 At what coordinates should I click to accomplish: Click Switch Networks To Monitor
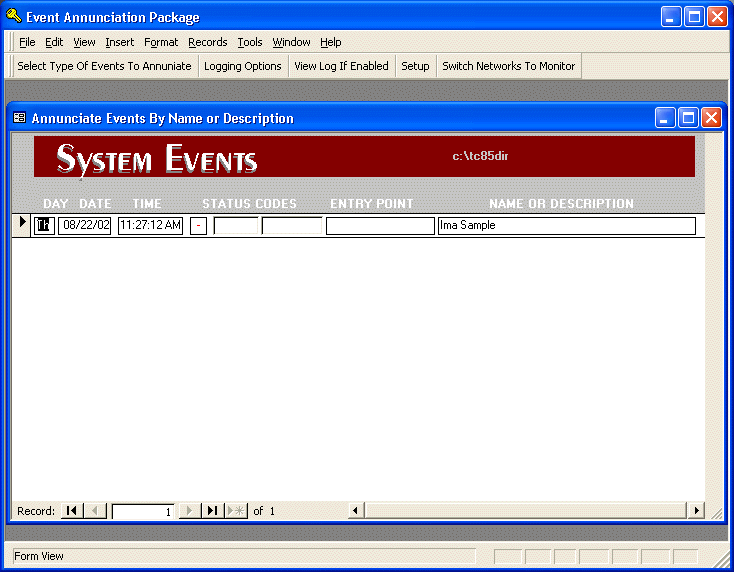pos(508,66)
